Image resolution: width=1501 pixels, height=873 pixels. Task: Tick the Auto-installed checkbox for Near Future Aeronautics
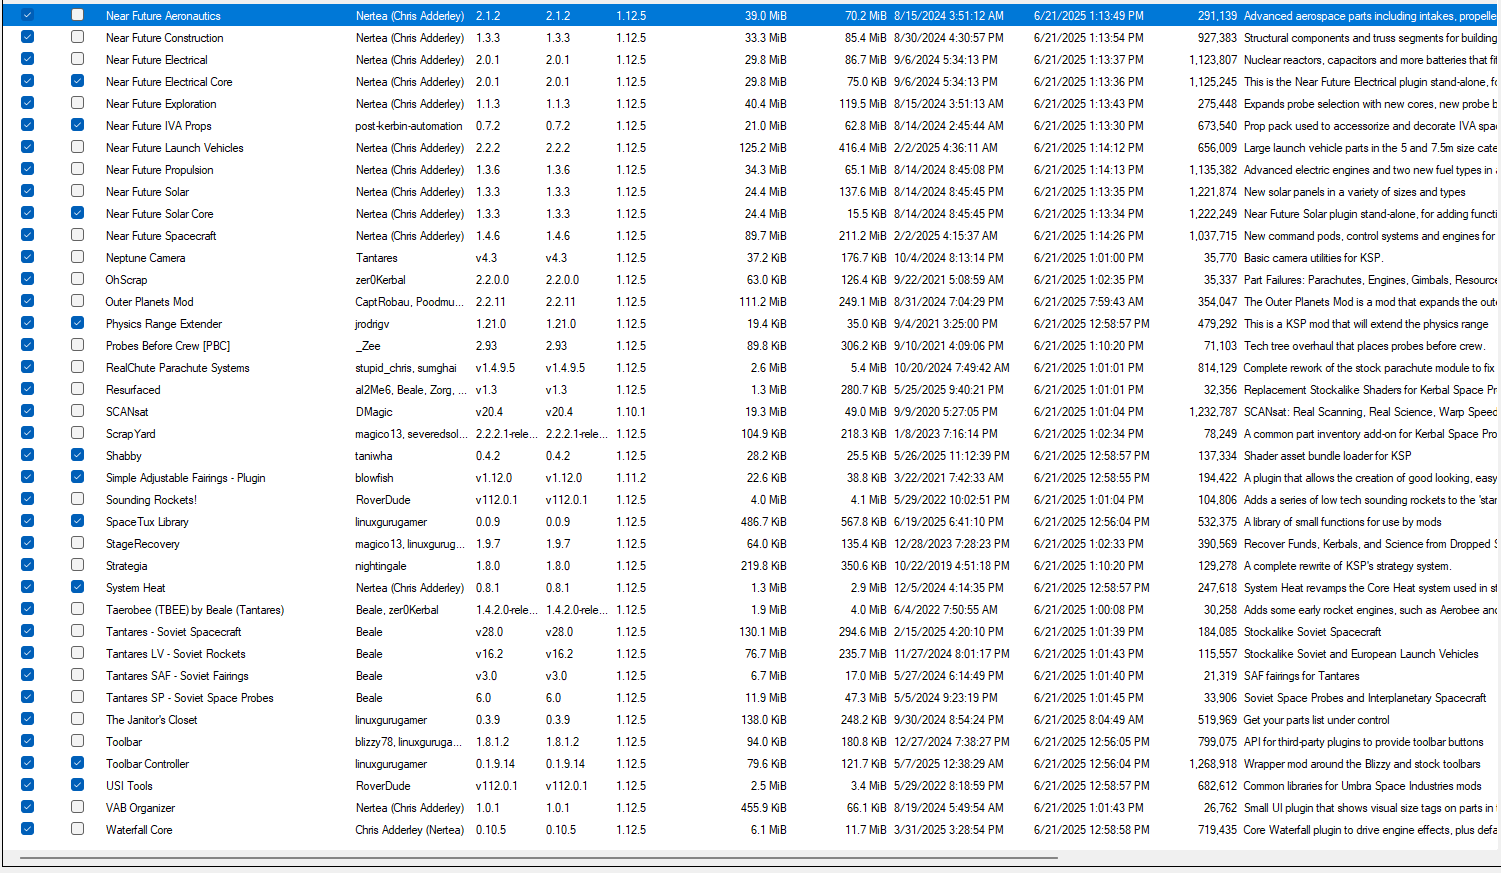tap(77, 15)
